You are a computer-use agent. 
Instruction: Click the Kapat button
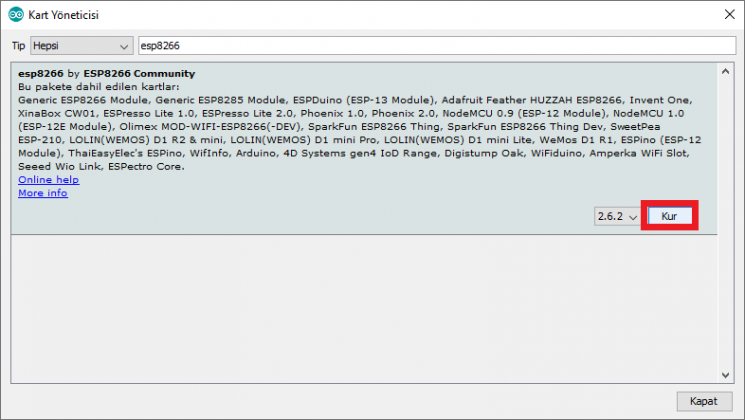point(704,401)
